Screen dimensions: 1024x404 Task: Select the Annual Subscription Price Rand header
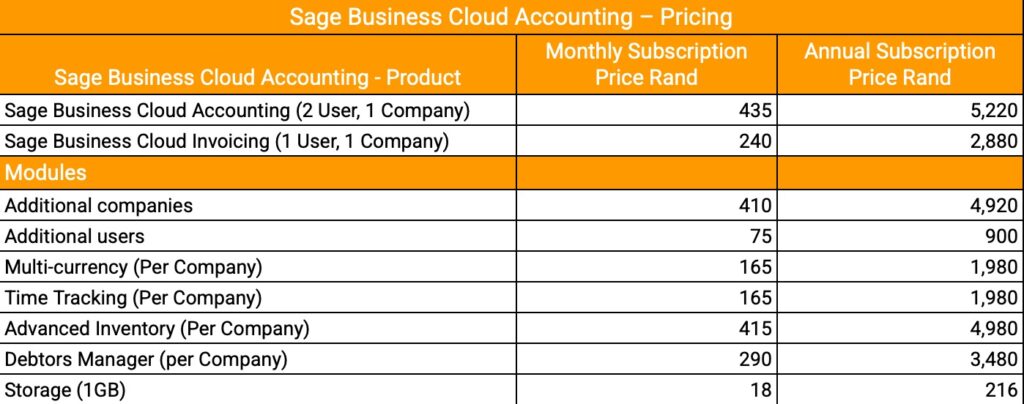point(899,64)
